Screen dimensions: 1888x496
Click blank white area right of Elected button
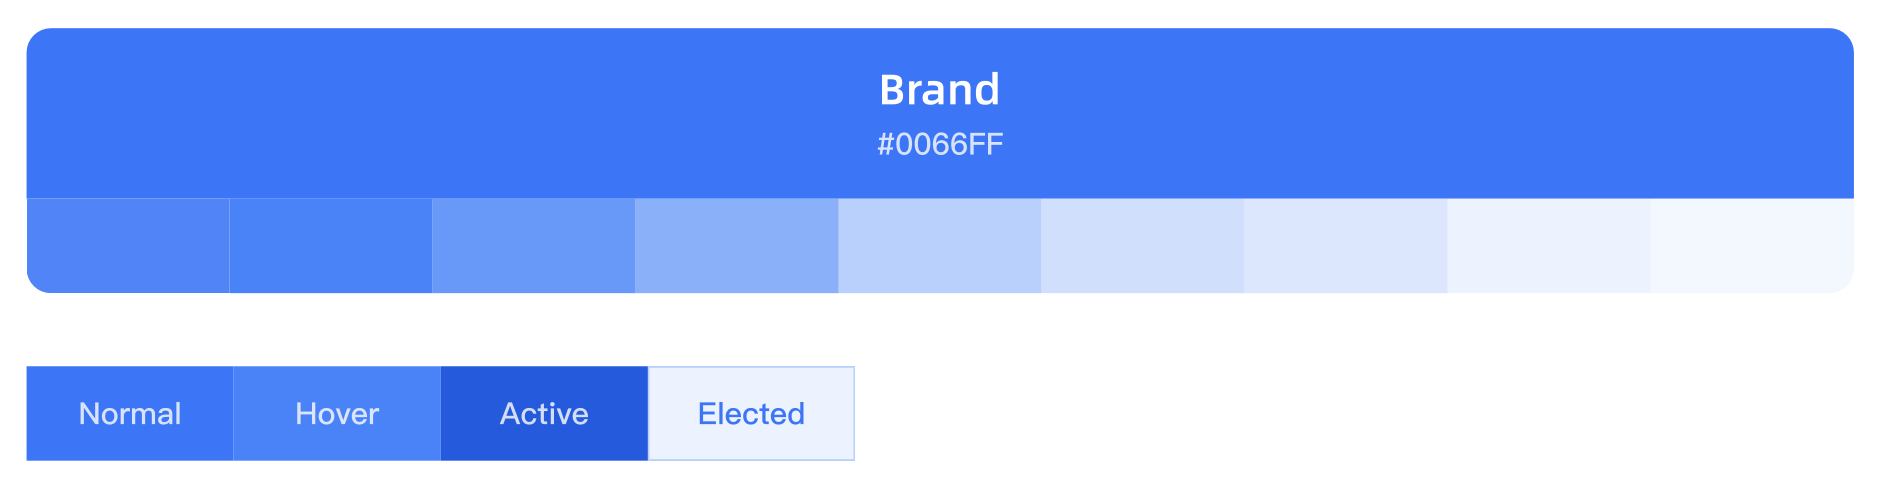pyautogui.click(x=1350, y=413)
